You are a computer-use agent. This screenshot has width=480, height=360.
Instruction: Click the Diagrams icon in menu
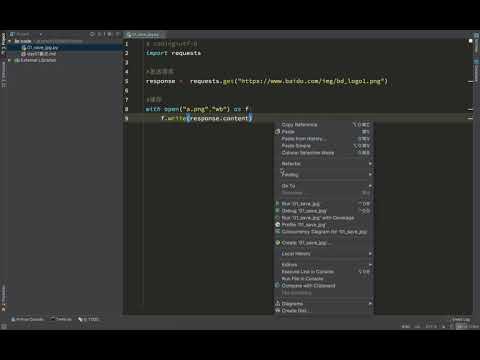277,304
